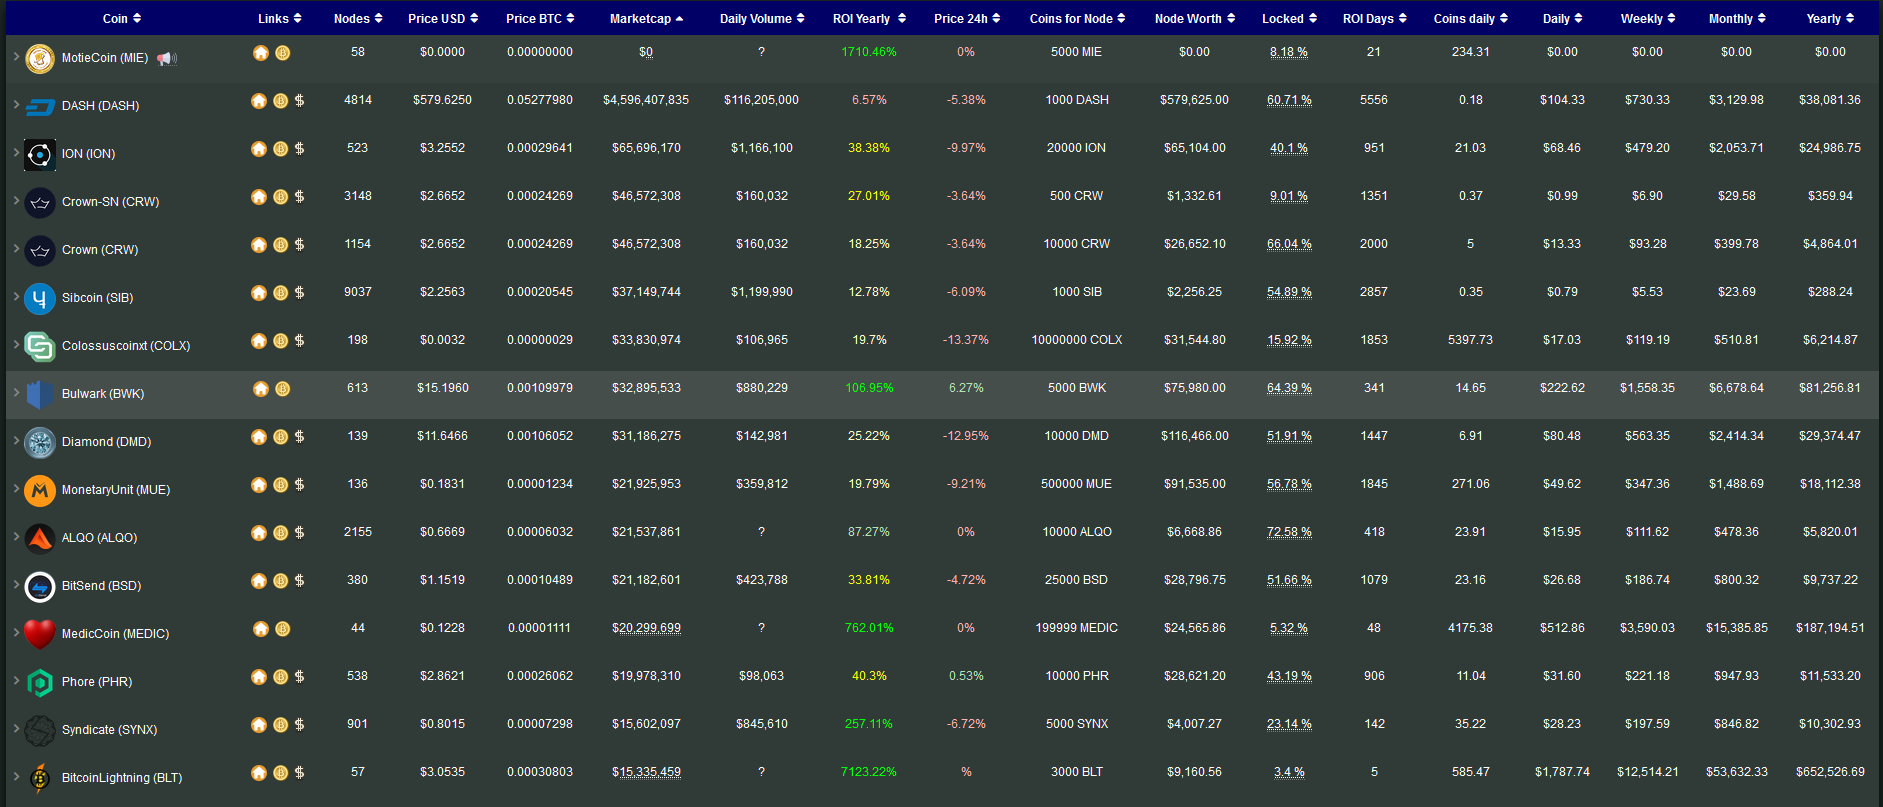
Task: Sort by Monthly income header
Action: (x=1737, y=18)
